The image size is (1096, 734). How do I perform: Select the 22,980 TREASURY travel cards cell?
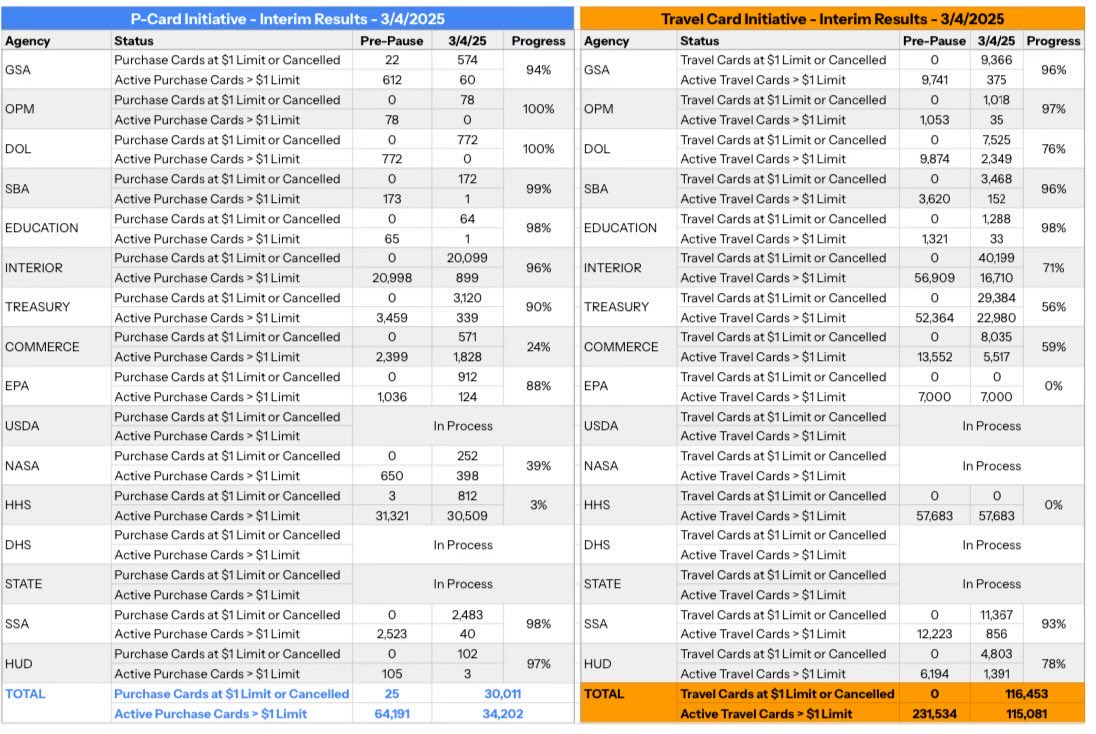(996, 318)
